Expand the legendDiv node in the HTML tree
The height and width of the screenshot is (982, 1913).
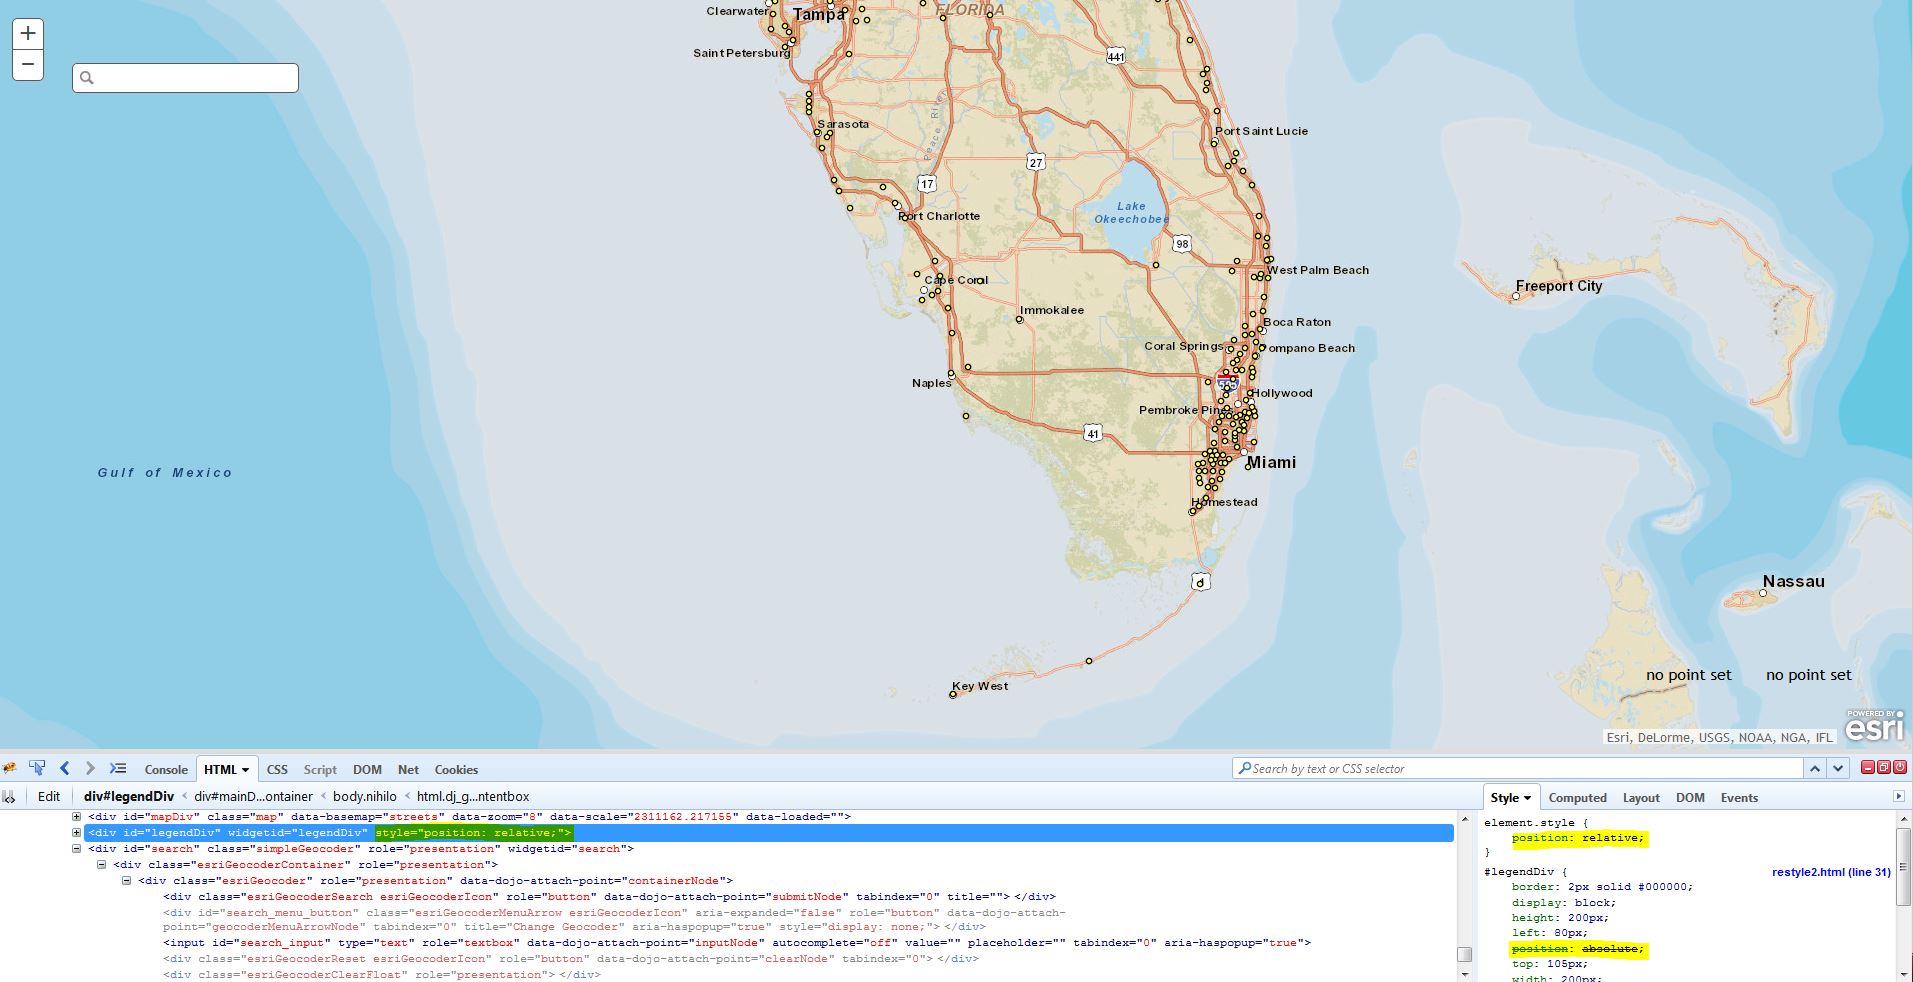77,833
